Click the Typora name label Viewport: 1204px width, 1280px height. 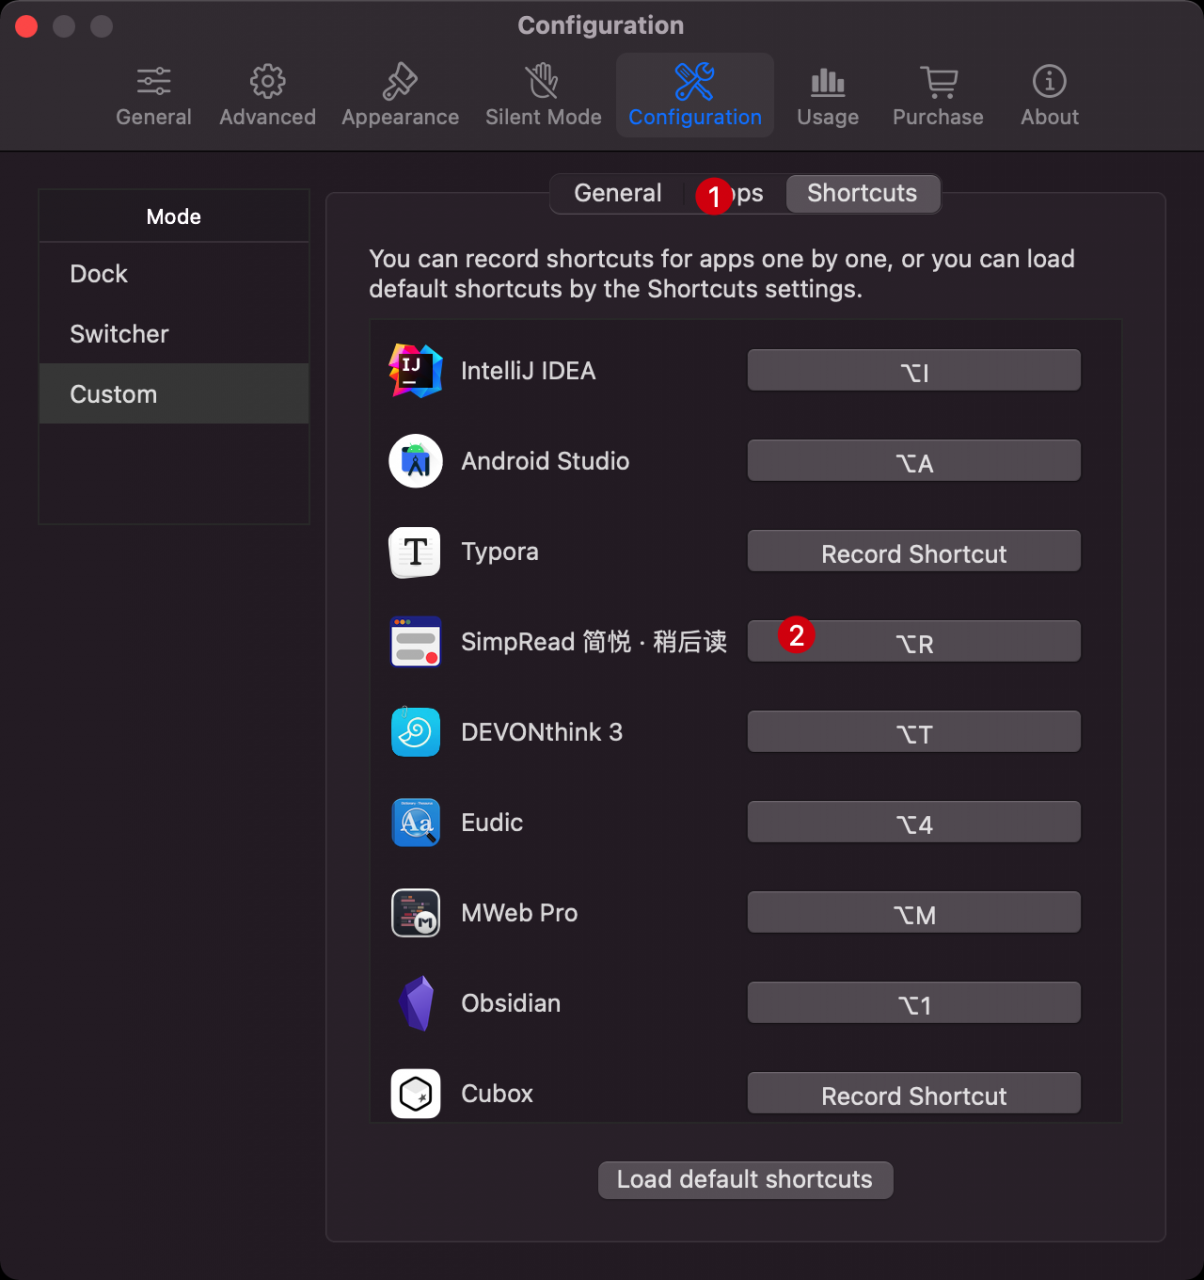point(500,552)
